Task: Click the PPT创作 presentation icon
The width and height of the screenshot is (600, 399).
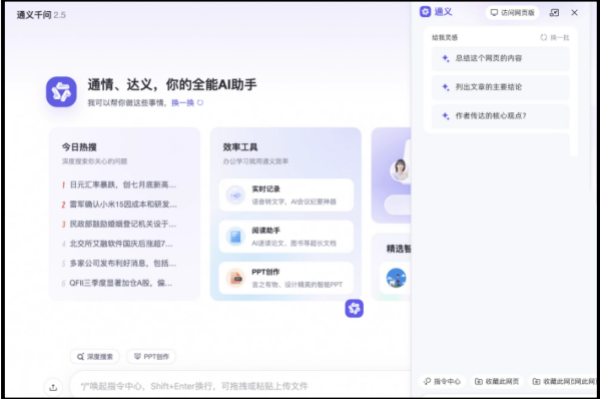Action: click(235, 278)
